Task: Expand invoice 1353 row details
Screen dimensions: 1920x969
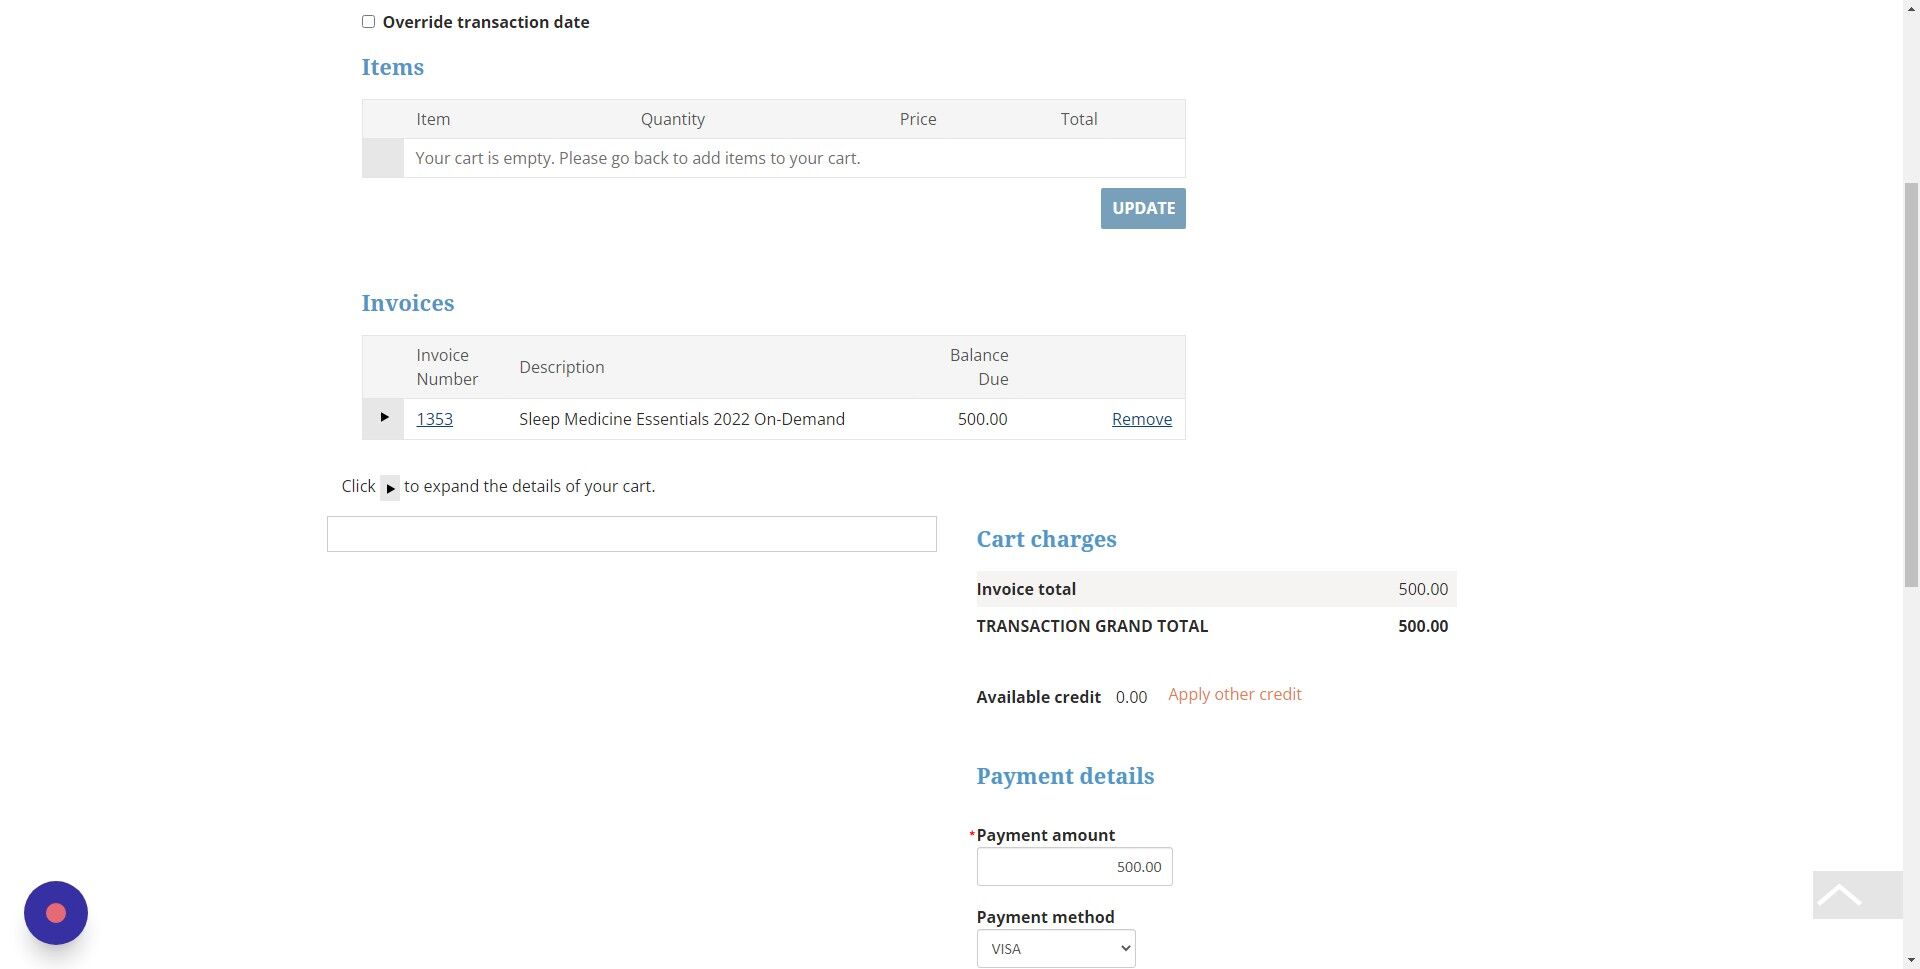Action: (384, 418)
